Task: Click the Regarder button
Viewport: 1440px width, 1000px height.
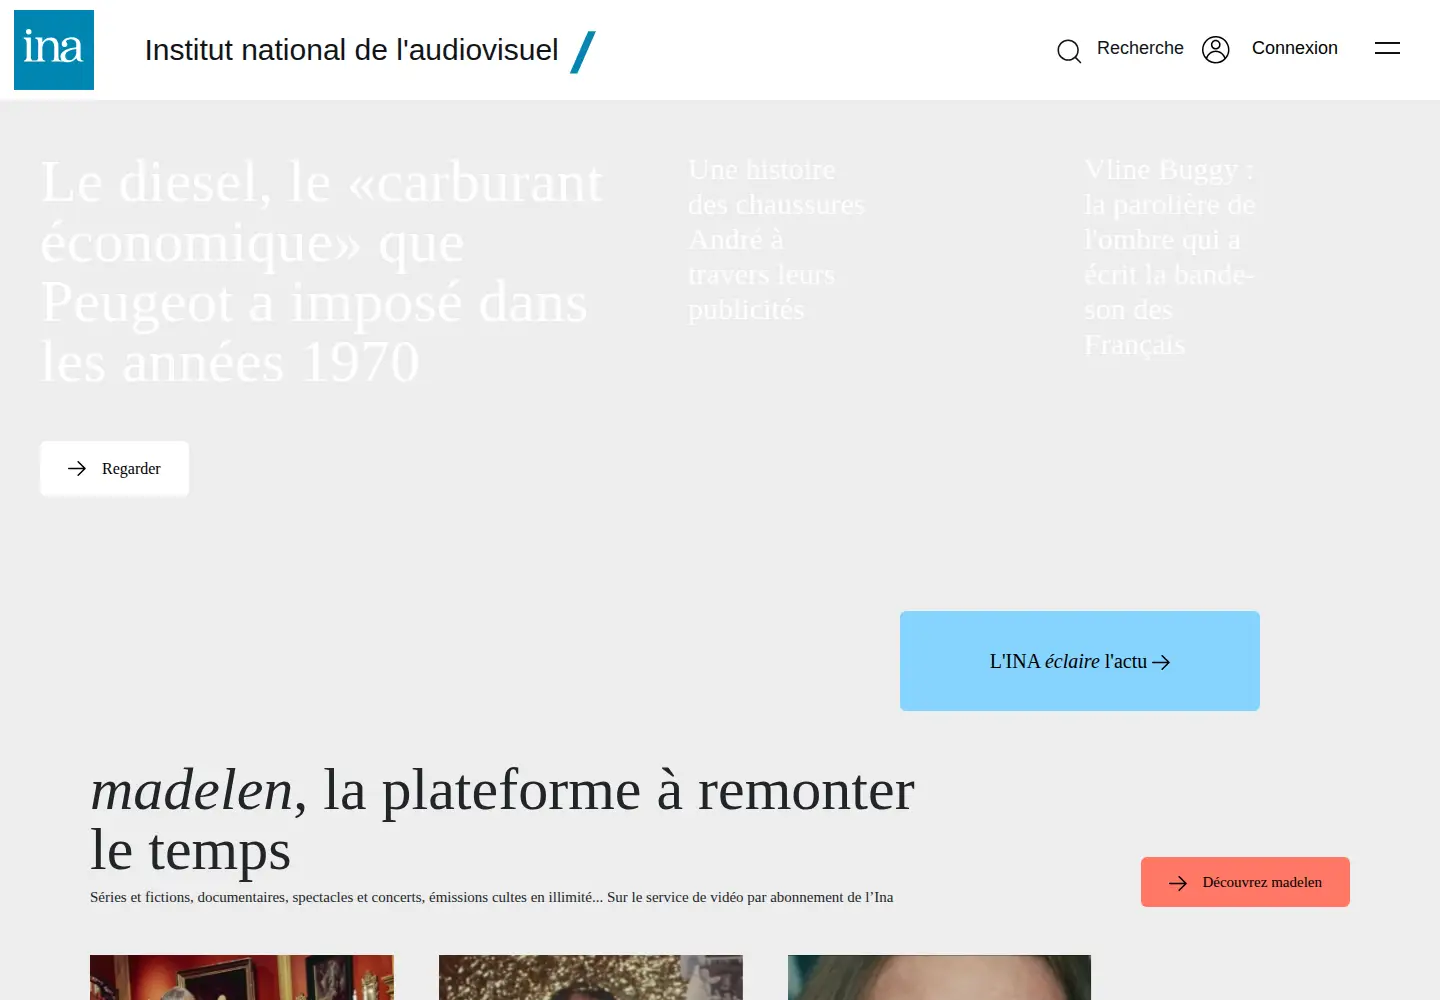Action: coord(114,468)
